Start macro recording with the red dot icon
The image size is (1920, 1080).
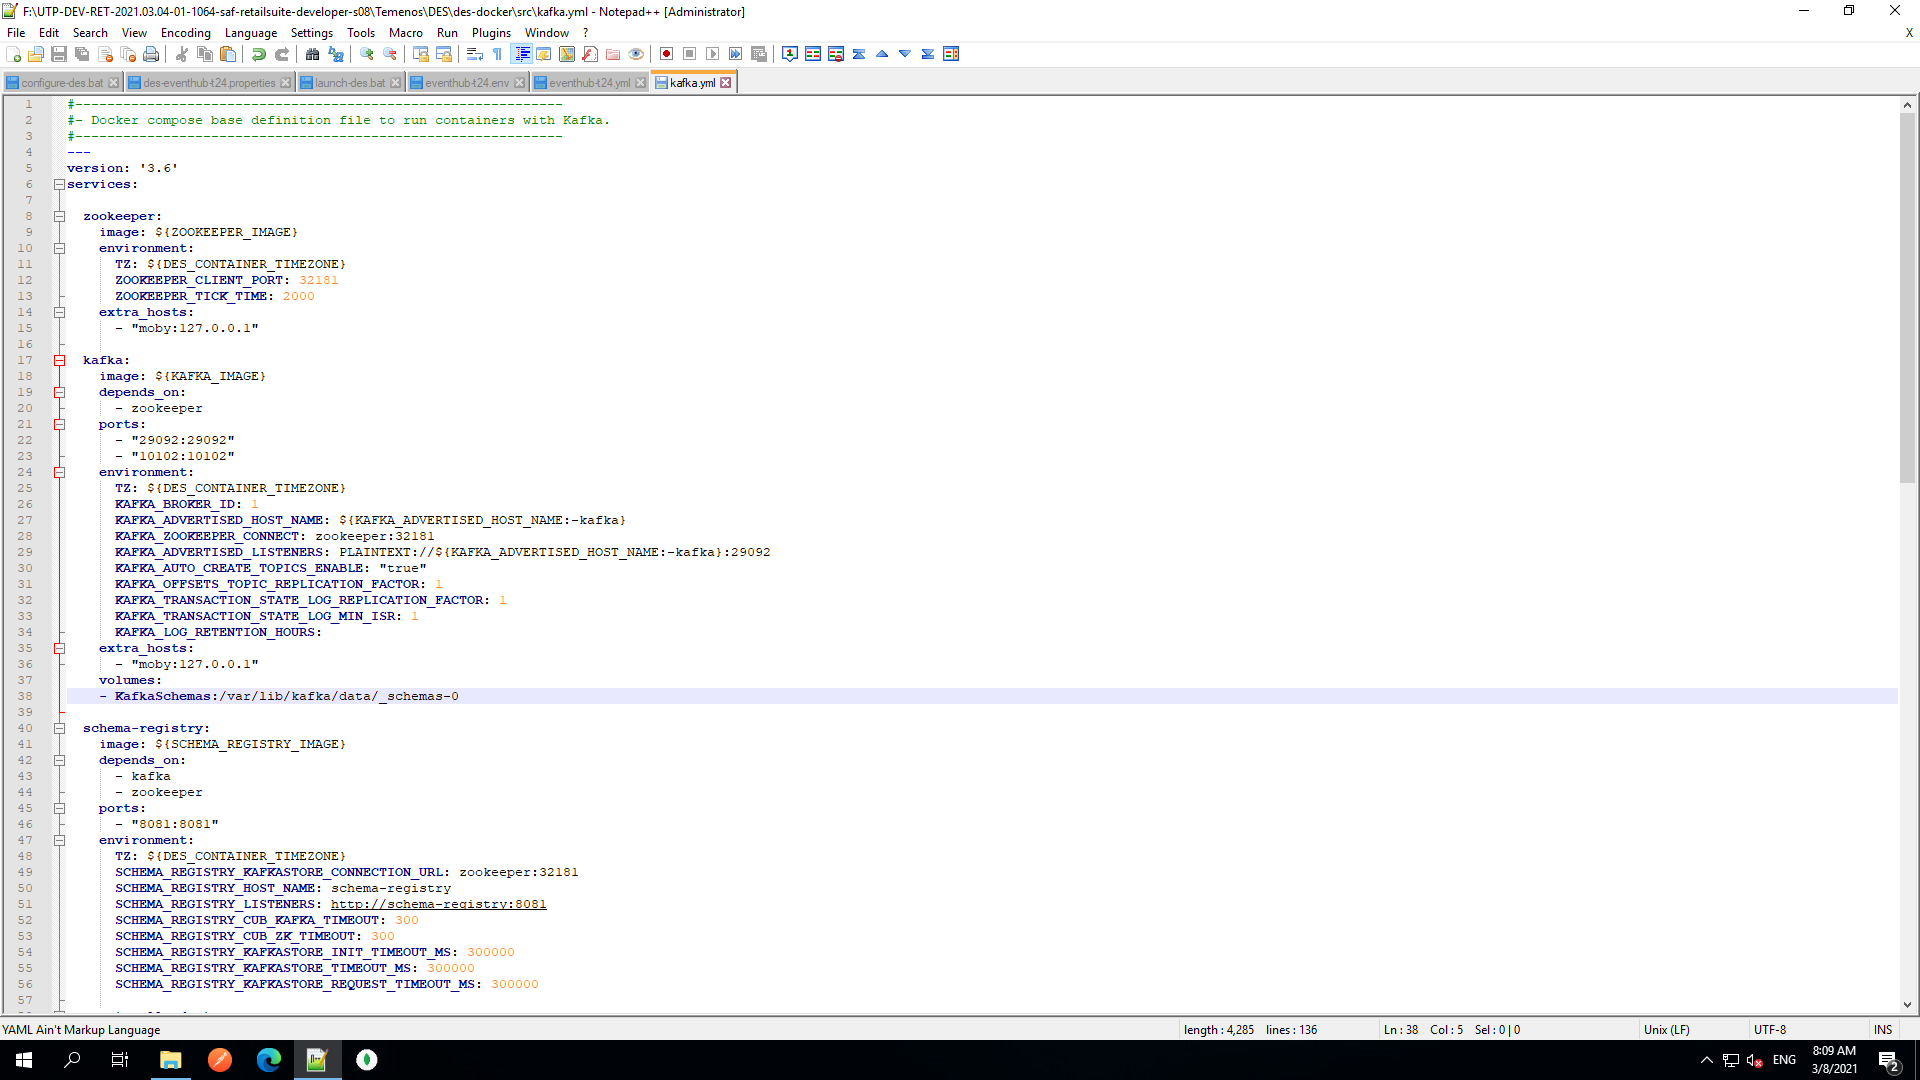click(666, 54)
